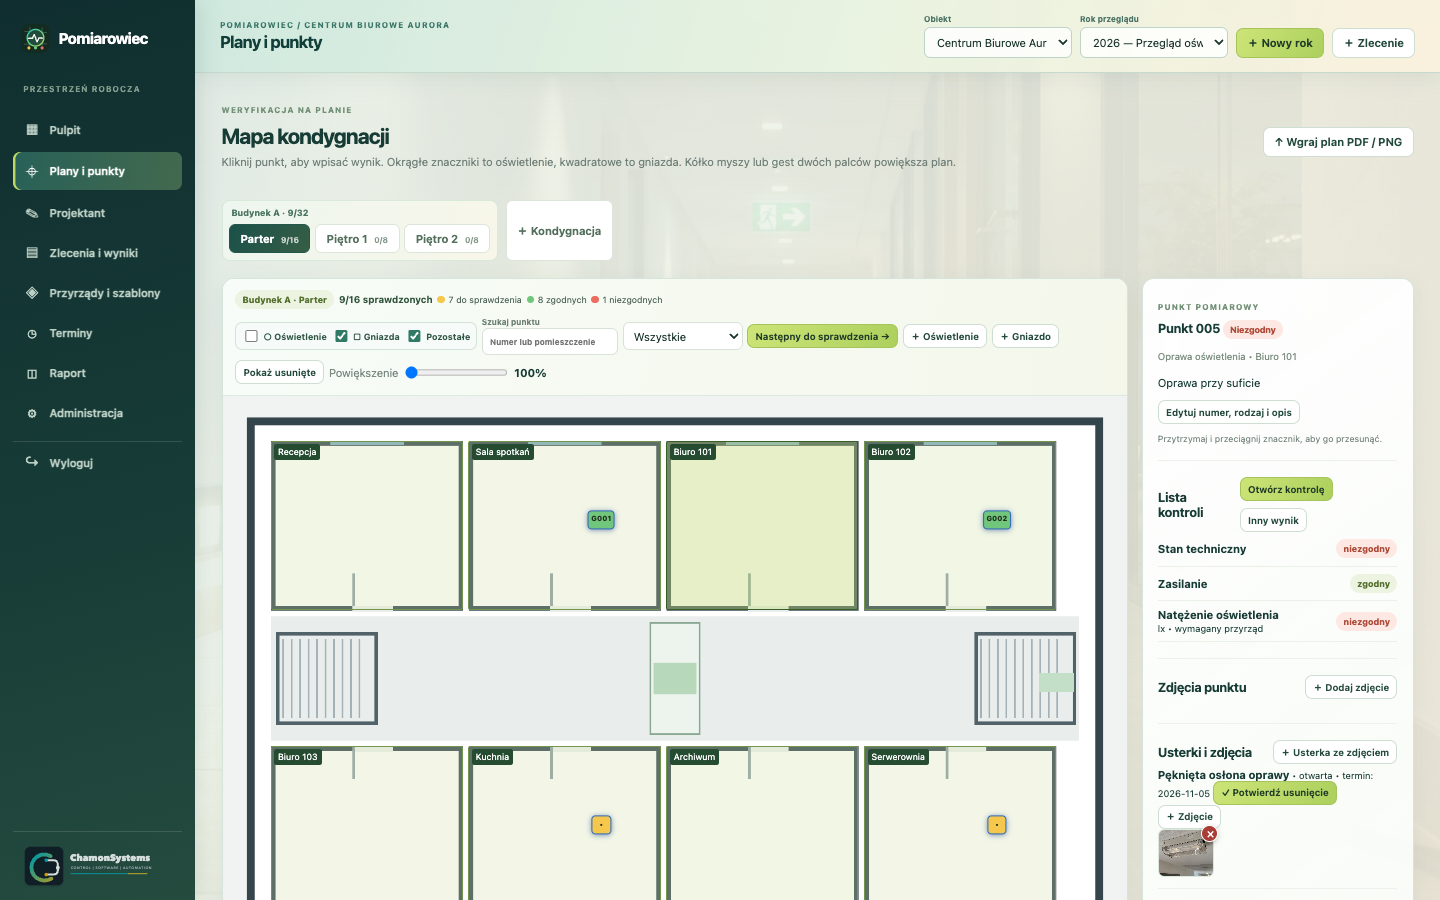This screenshot has width=1440, height=900.
Task: Uncheck the Gniazda filter checkbox
Action: point(341,336)
